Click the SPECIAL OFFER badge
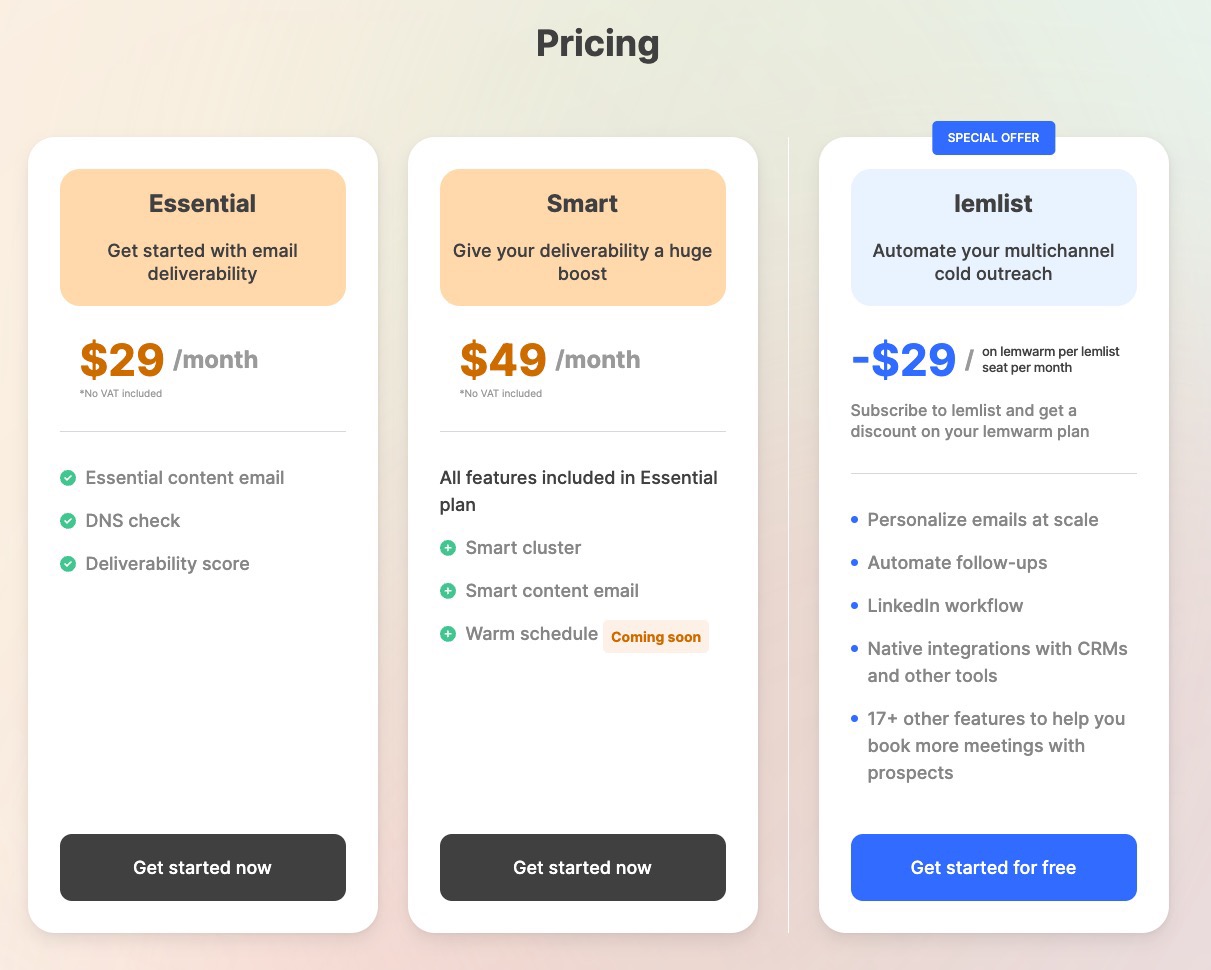The image size is (1211, 970). [994, 138]
